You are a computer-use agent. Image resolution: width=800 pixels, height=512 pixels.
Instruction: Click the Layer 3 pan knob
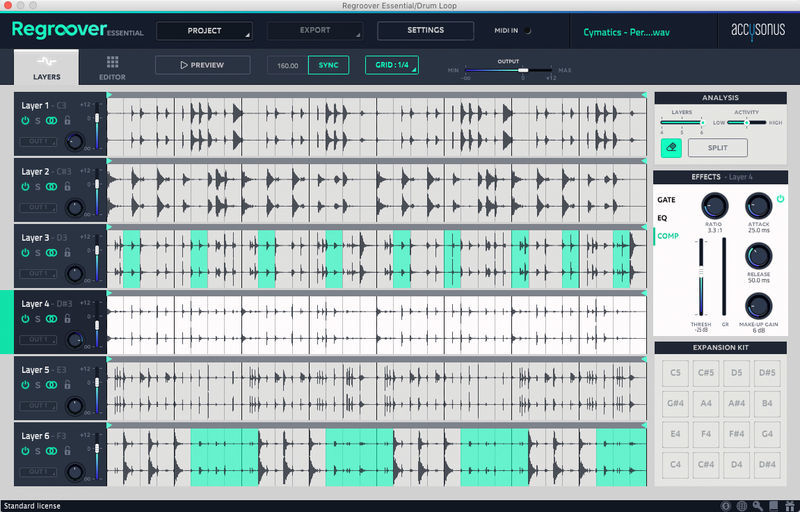coord(75,274)
